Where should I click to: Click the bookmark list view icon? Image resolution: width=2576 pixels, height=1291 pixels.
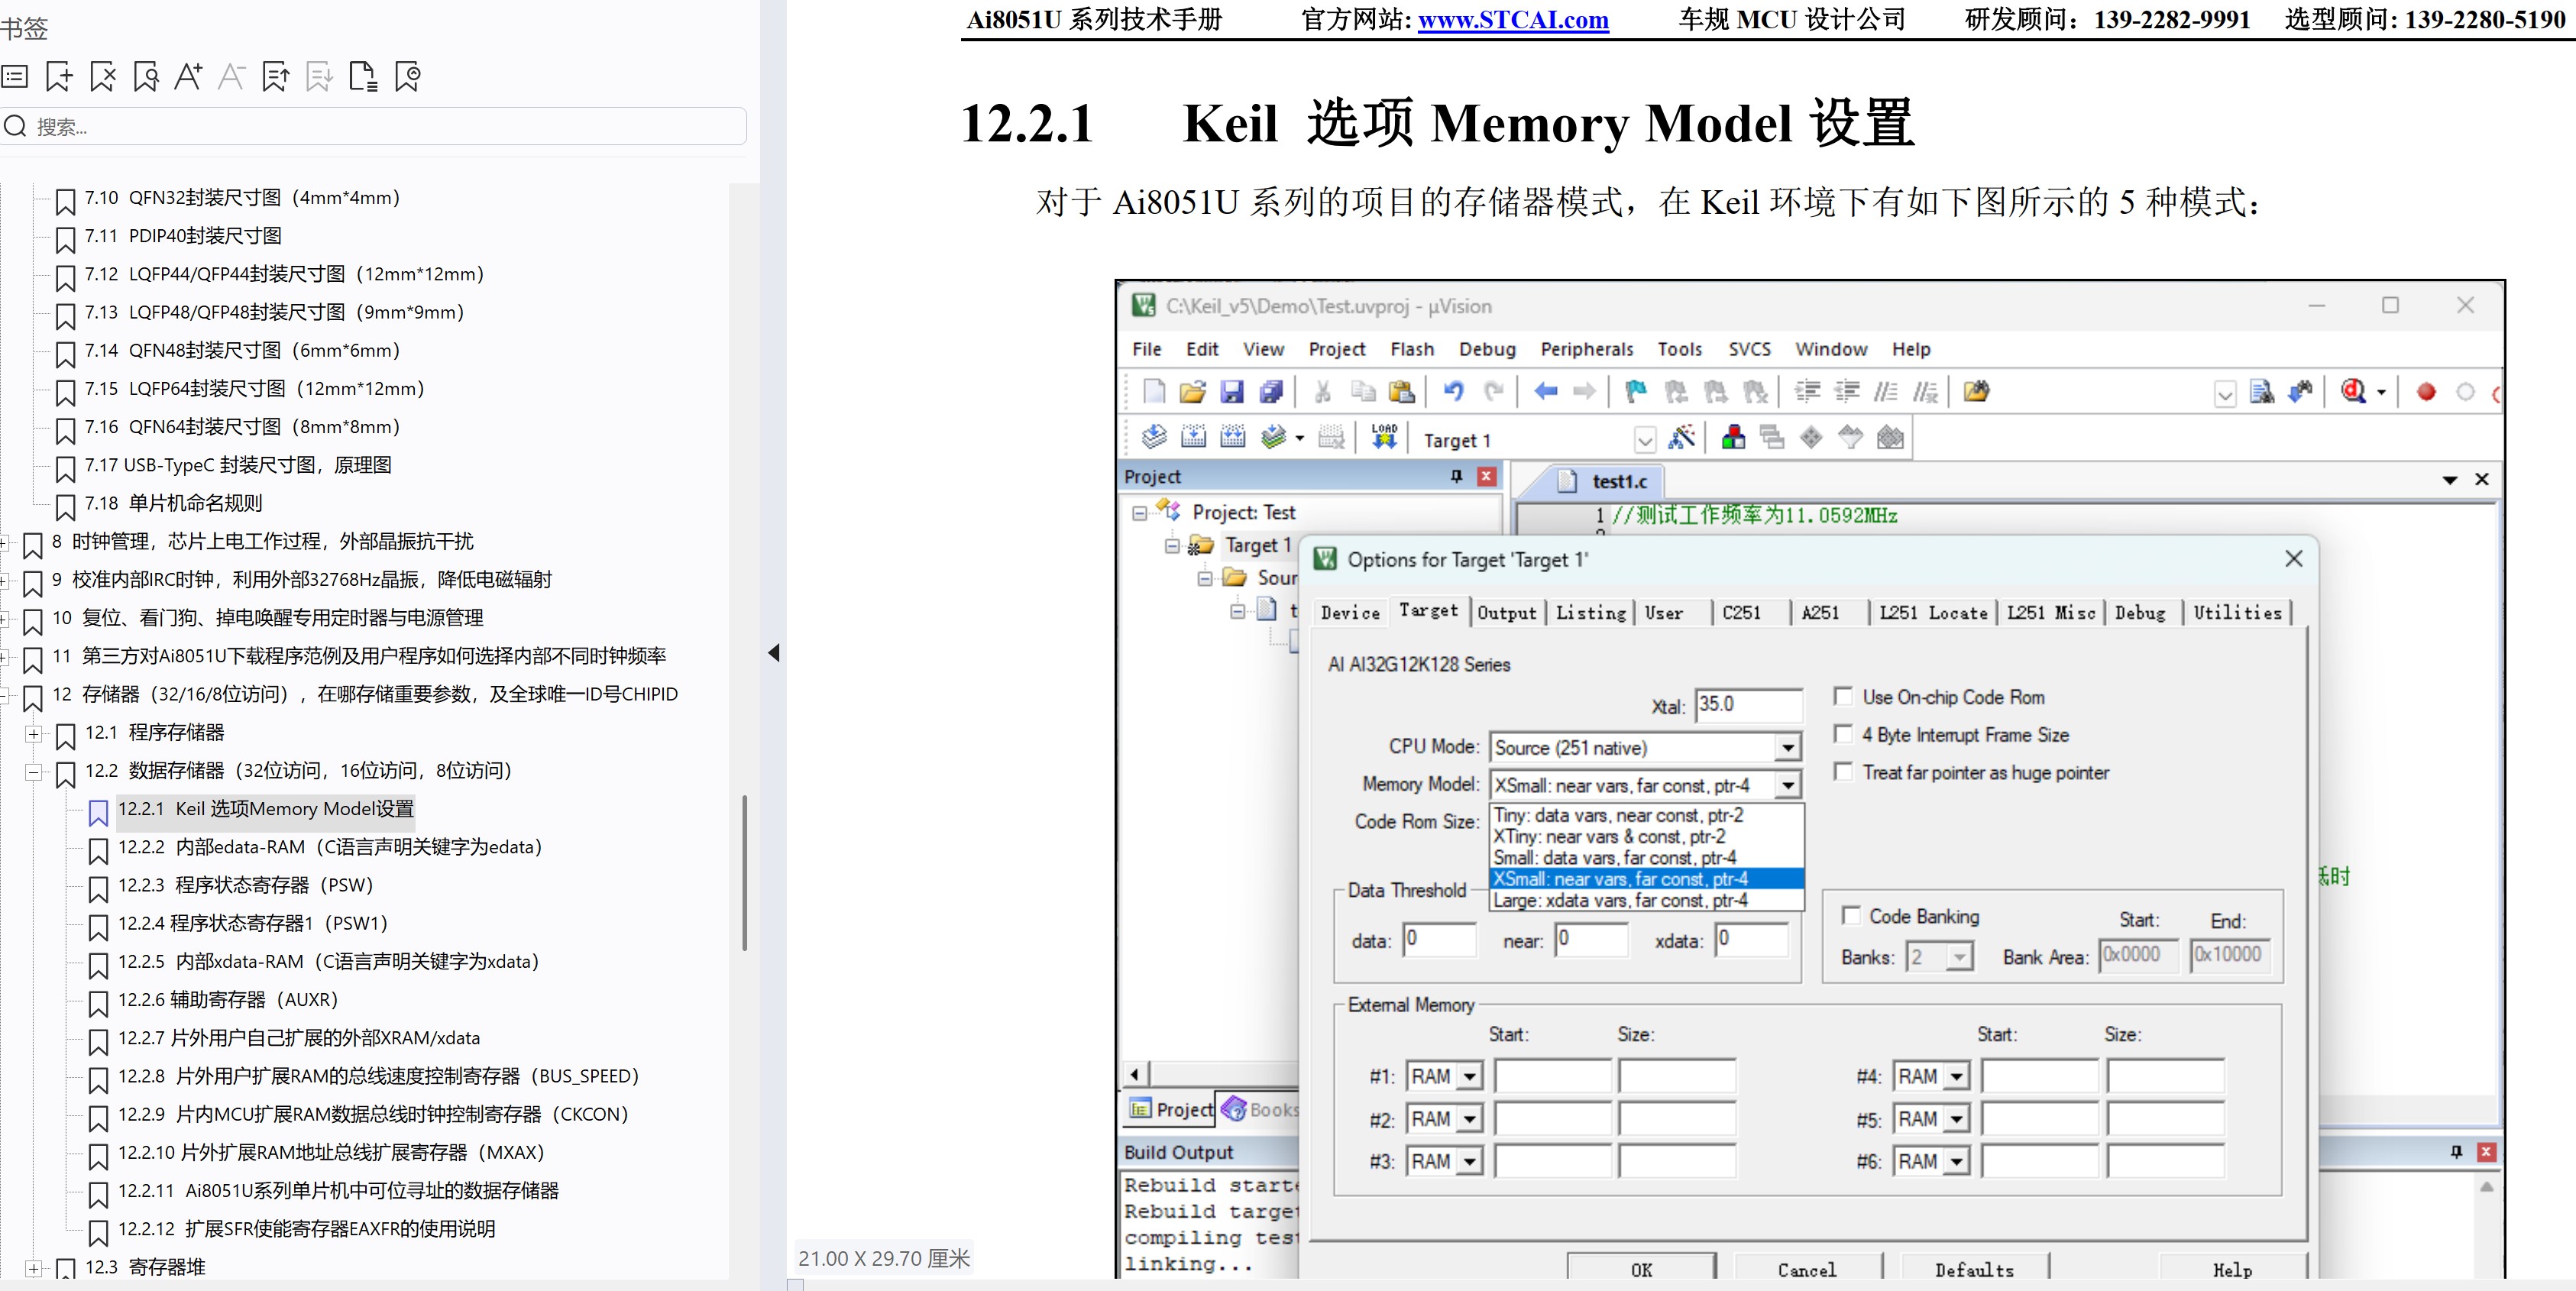[x=15, y=77]
